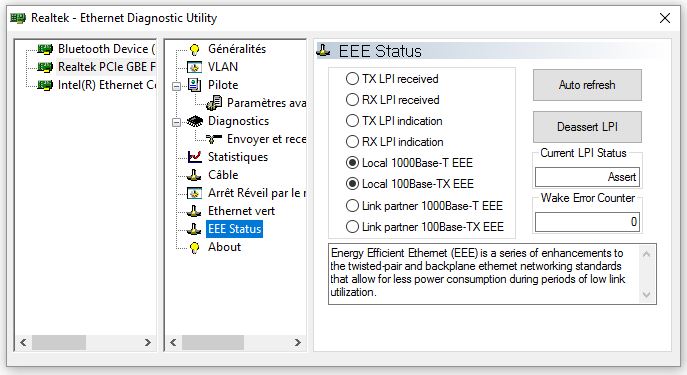Viewport: 687px width, 375px height.
Task: Open the Ethernet vert icon
Action: pyautogui.click(x=194, y=211)
